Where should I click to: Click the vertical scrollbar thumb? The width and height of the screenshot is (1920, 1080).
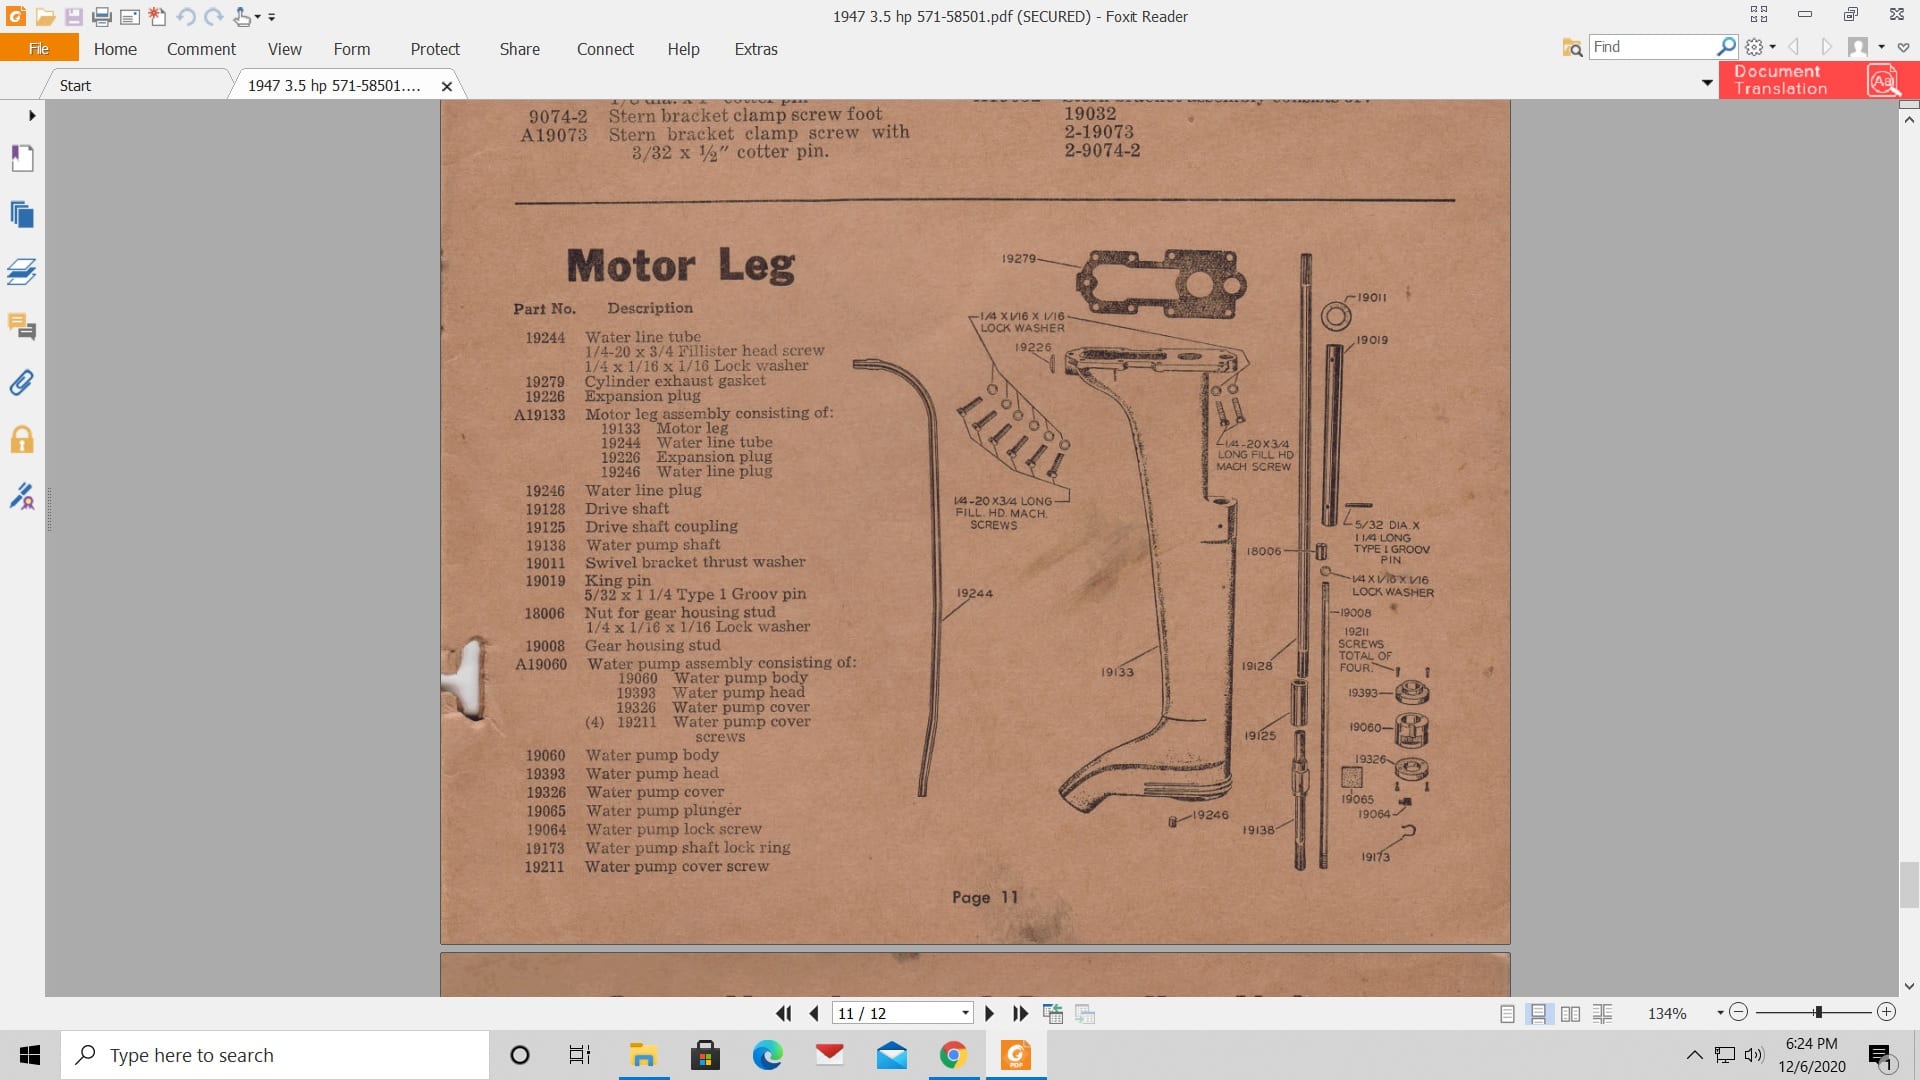point(1908,884)
